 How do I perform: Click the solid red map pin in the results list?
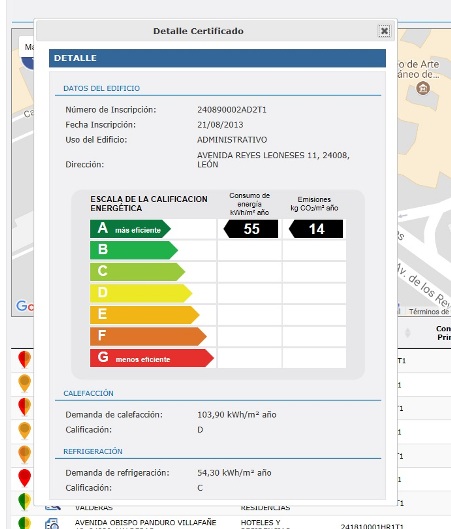25,478
